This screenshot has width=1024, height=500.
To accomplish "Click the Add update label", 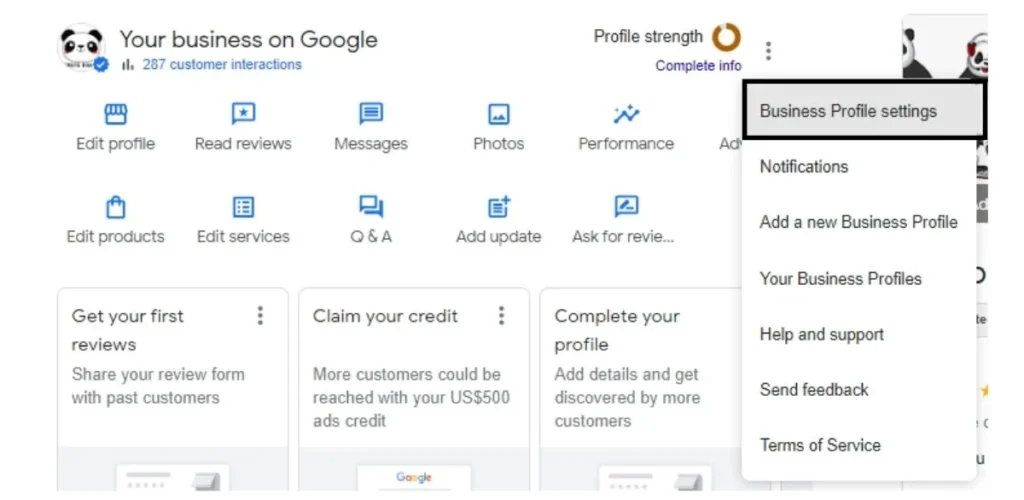I will coord(499,236).
